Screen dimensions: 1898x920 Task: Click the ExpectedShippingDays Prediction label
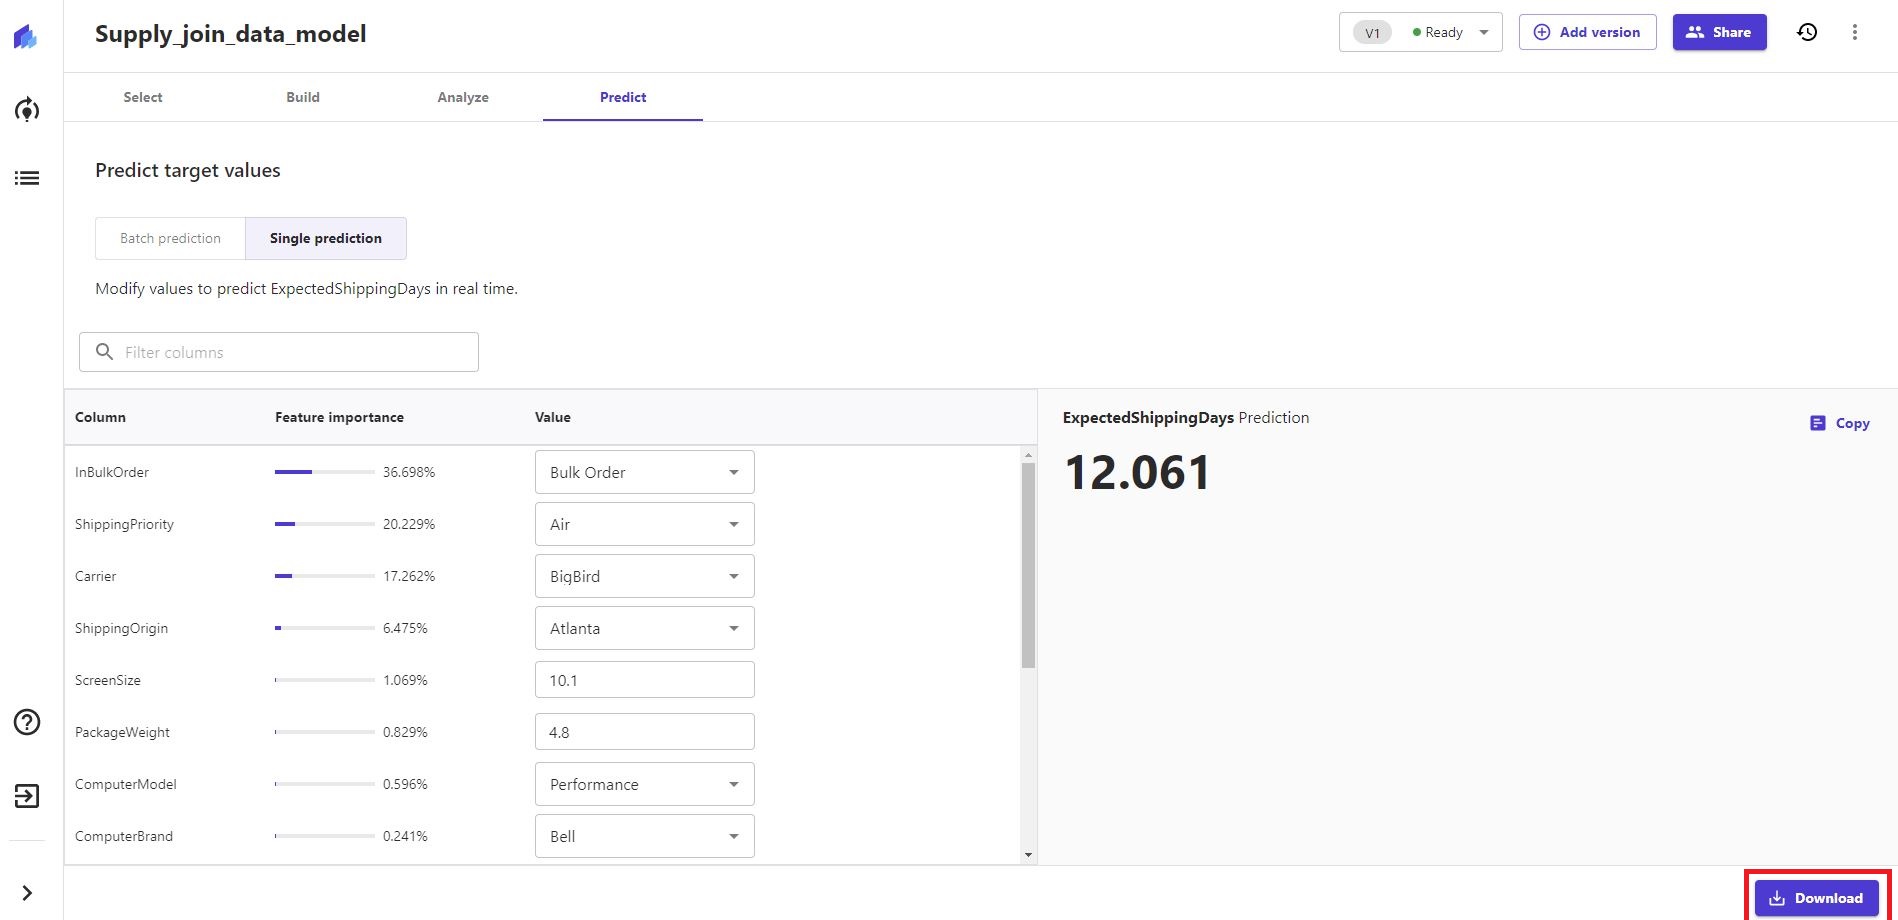pos(1186,417)
